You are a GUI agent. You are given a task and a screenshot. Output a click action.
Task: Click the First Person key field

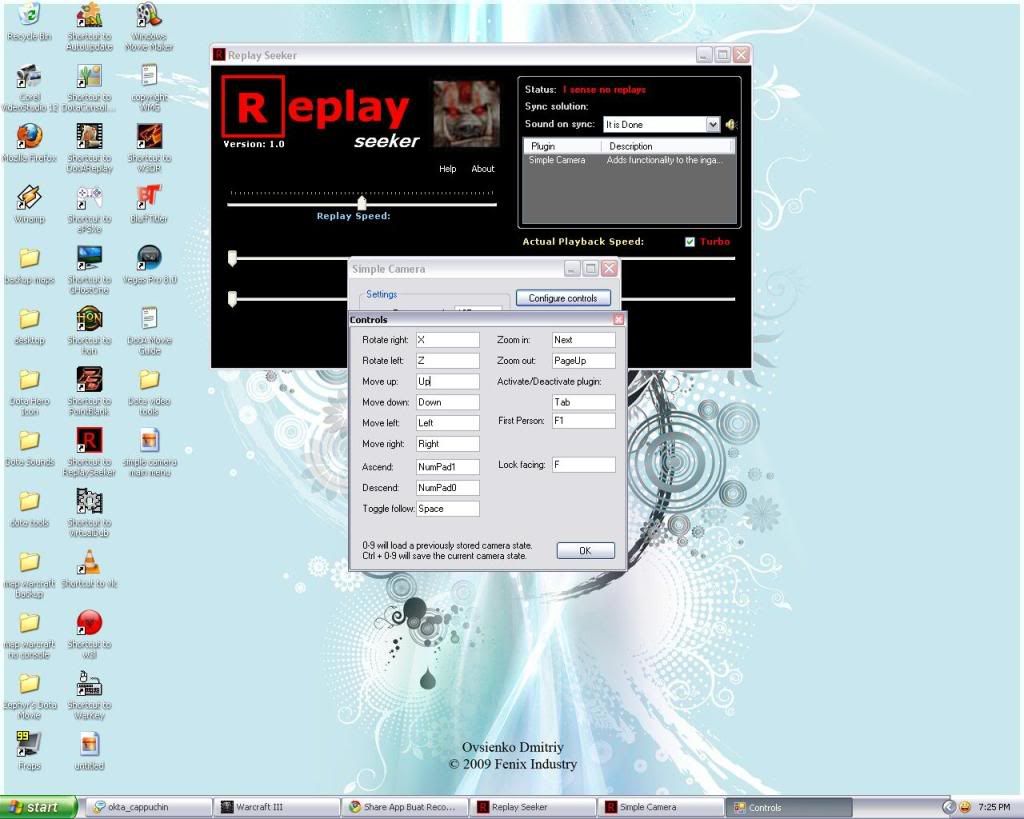tap(584, 421)
